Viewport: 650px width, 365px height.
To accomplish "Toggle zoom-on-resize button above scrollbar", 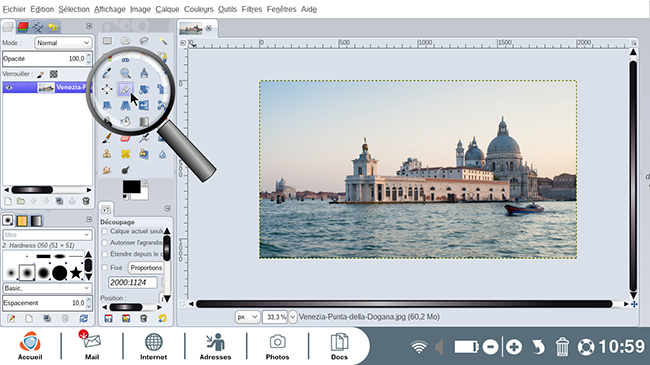I will 634,43.
